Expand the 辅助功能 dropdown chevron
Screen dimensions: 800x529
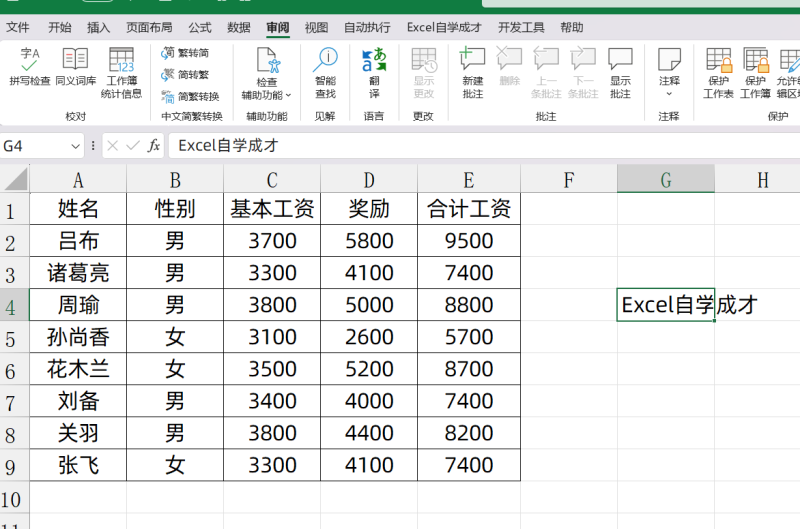click(288, 95)
